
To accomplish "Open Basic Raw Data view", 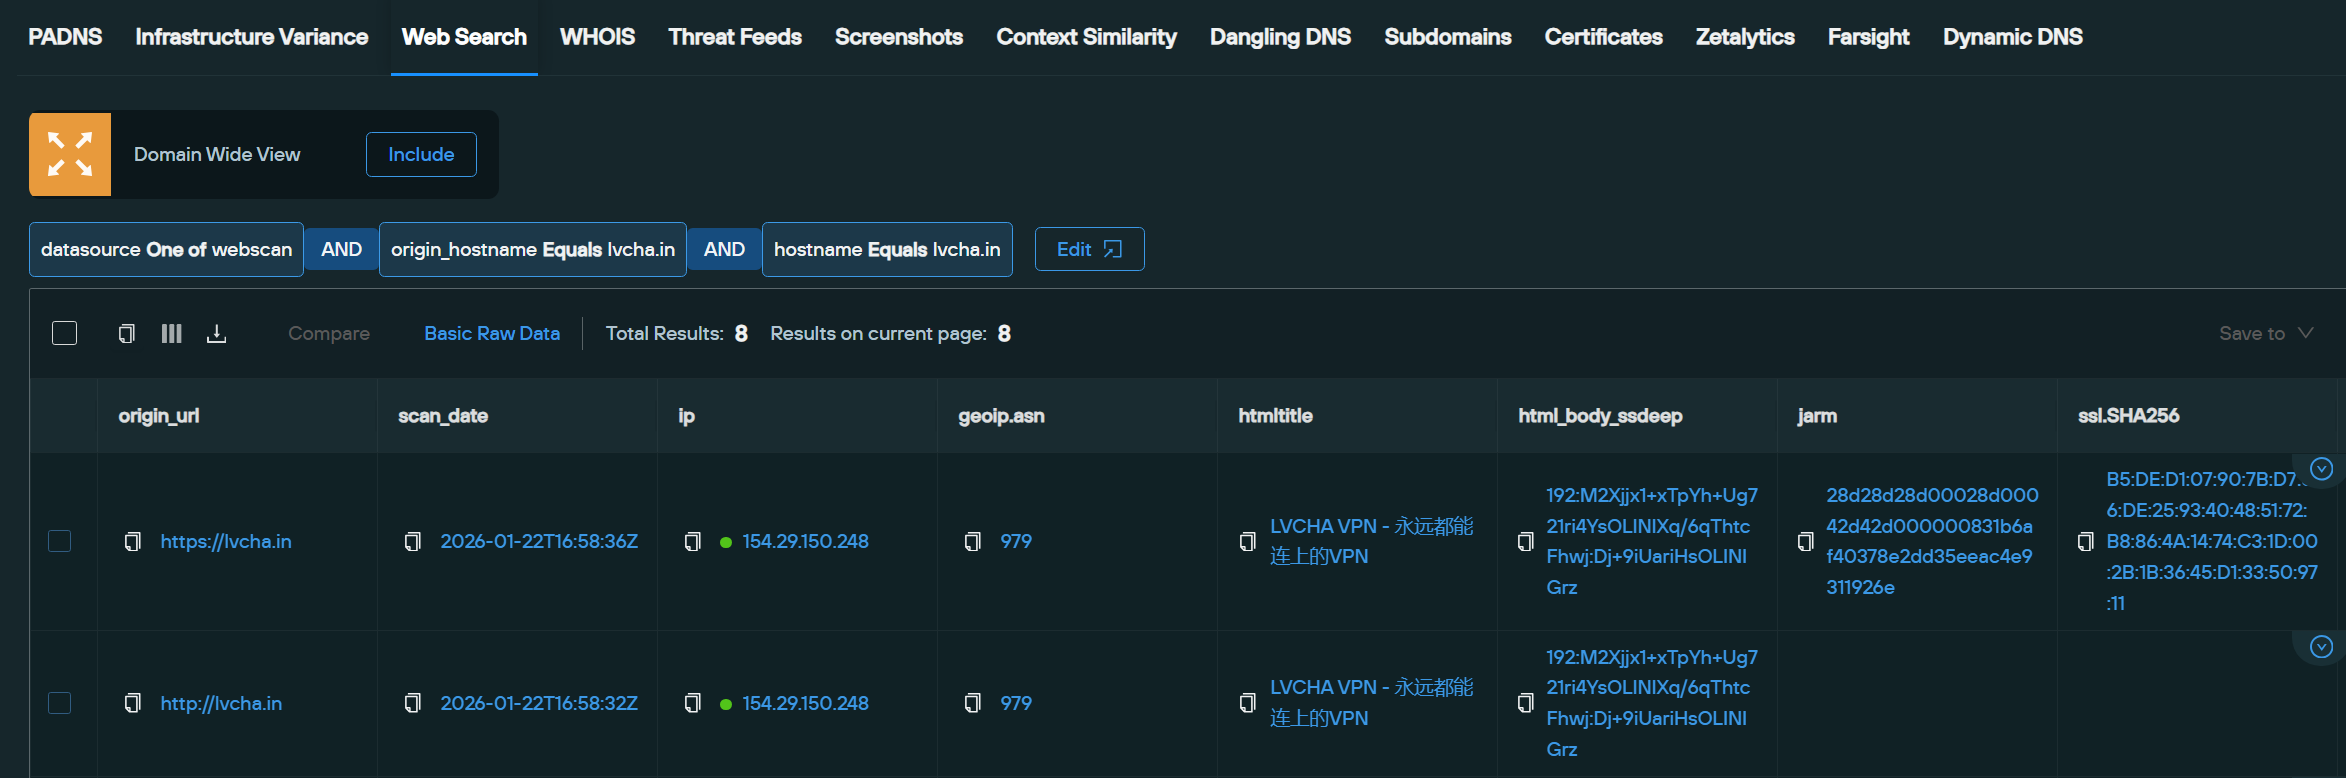I will pos(492,333).
